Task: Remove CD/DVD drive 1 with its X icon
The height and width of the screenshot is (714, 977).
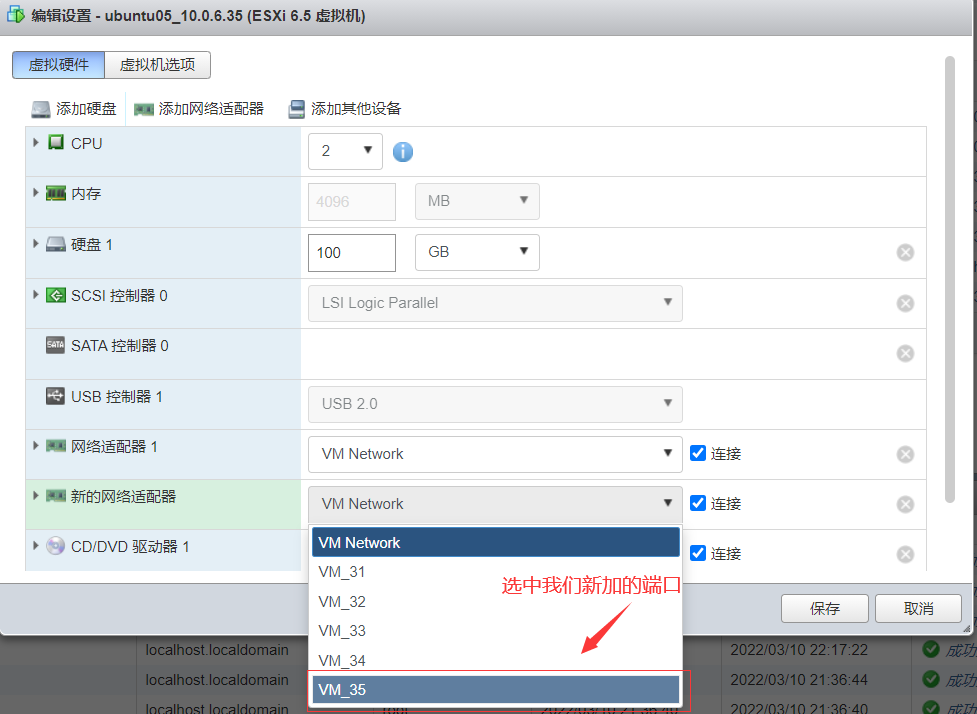Action: 905,554
